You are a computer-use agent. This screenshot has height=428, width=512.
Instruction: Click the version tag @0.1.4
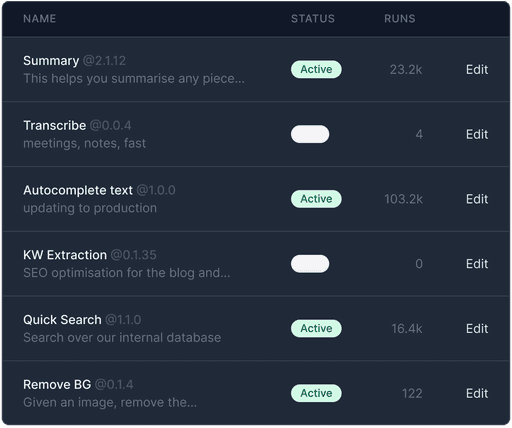114,384
